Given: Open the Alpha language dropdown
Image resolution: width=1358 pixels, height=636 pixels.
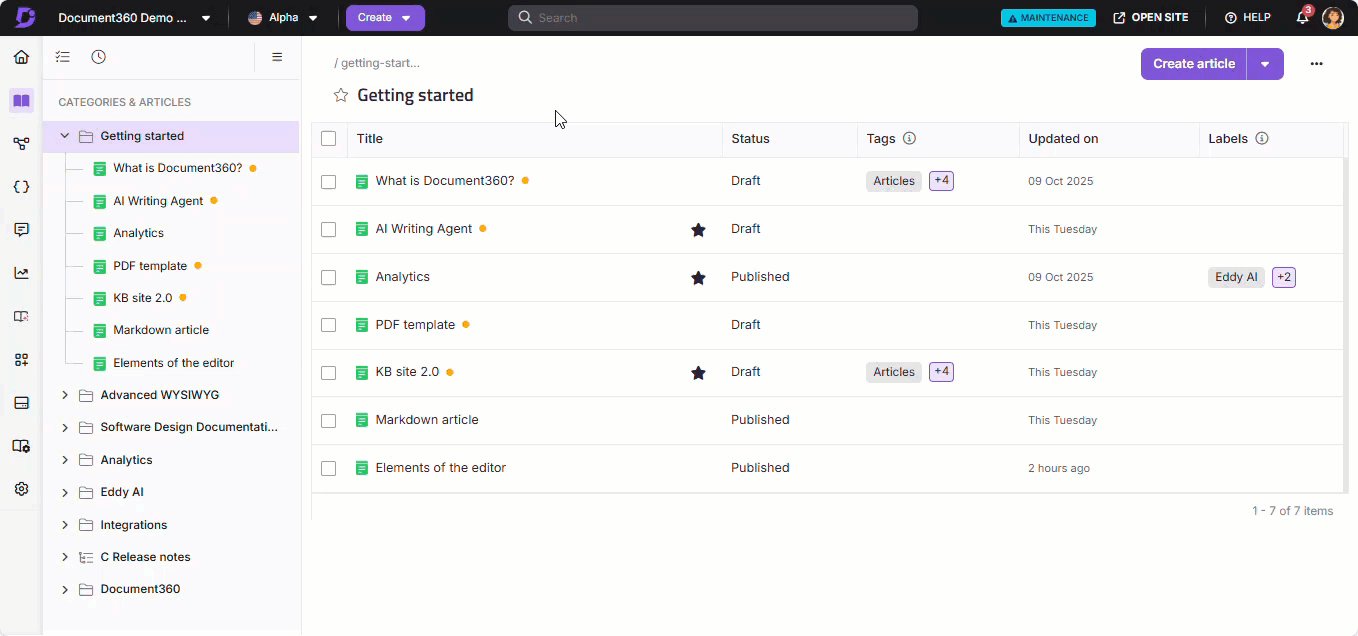Looking at the screenshot, I should (x=283, y=18).
